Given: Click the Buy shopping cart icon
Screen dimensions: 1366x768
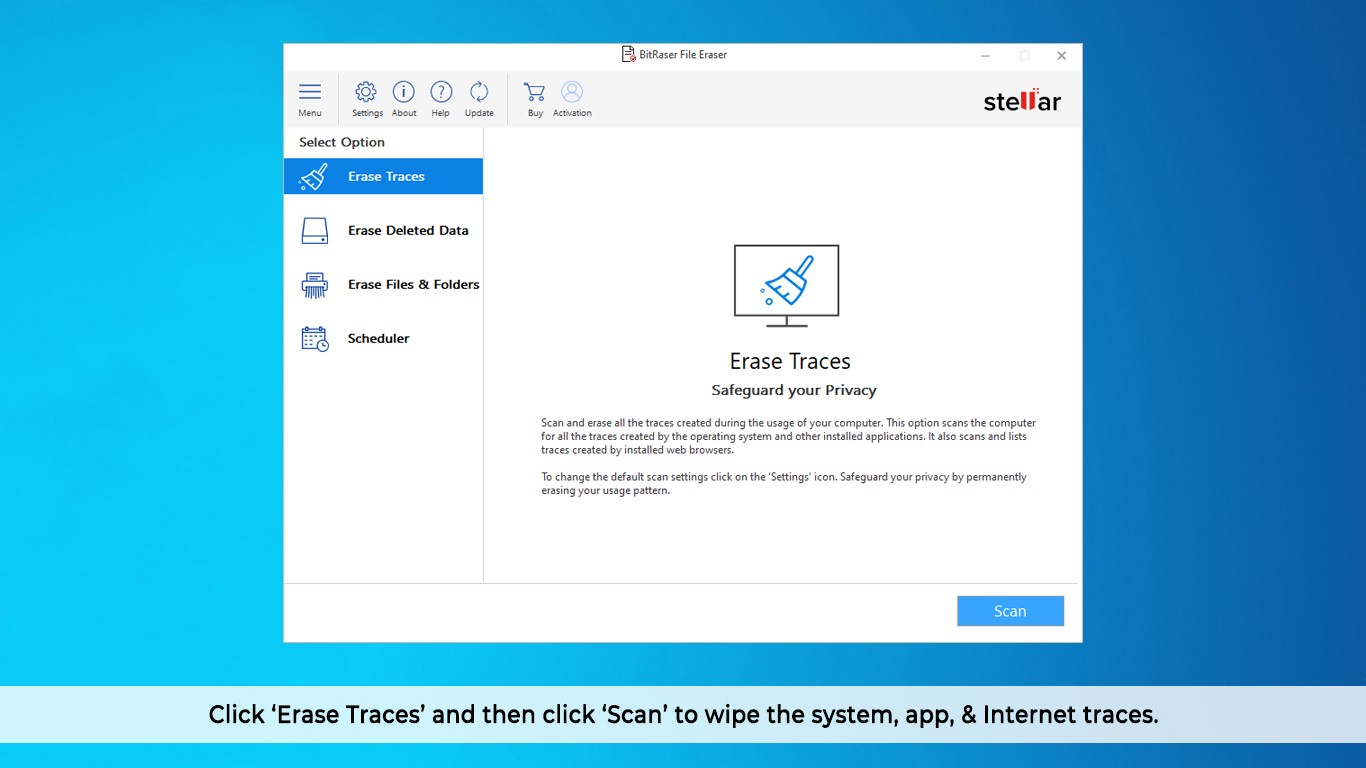Looking at the screenshot, I should pos(535,92).
